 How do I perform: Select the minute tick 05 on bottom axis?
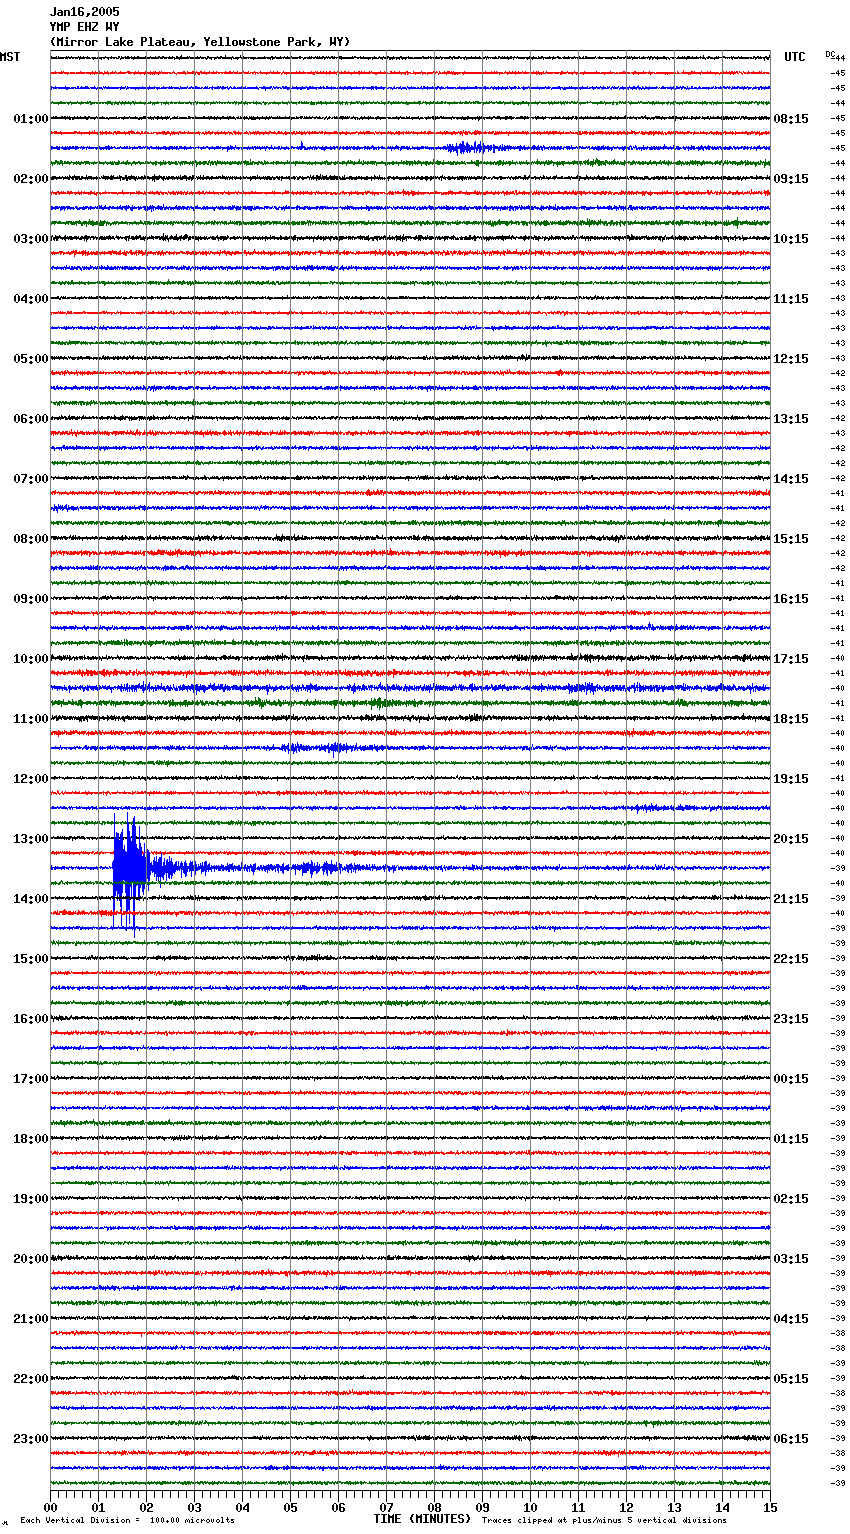[x=290, y=1508]
